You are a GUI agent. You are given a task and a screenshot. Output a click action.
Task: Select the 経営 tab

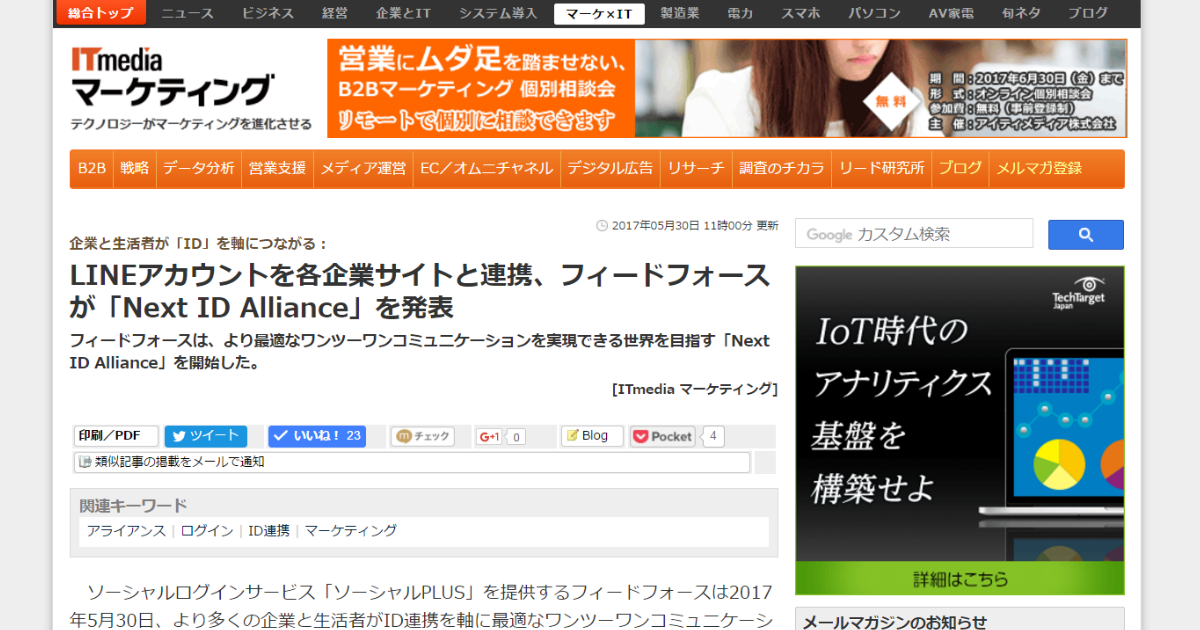coord(335,13)
